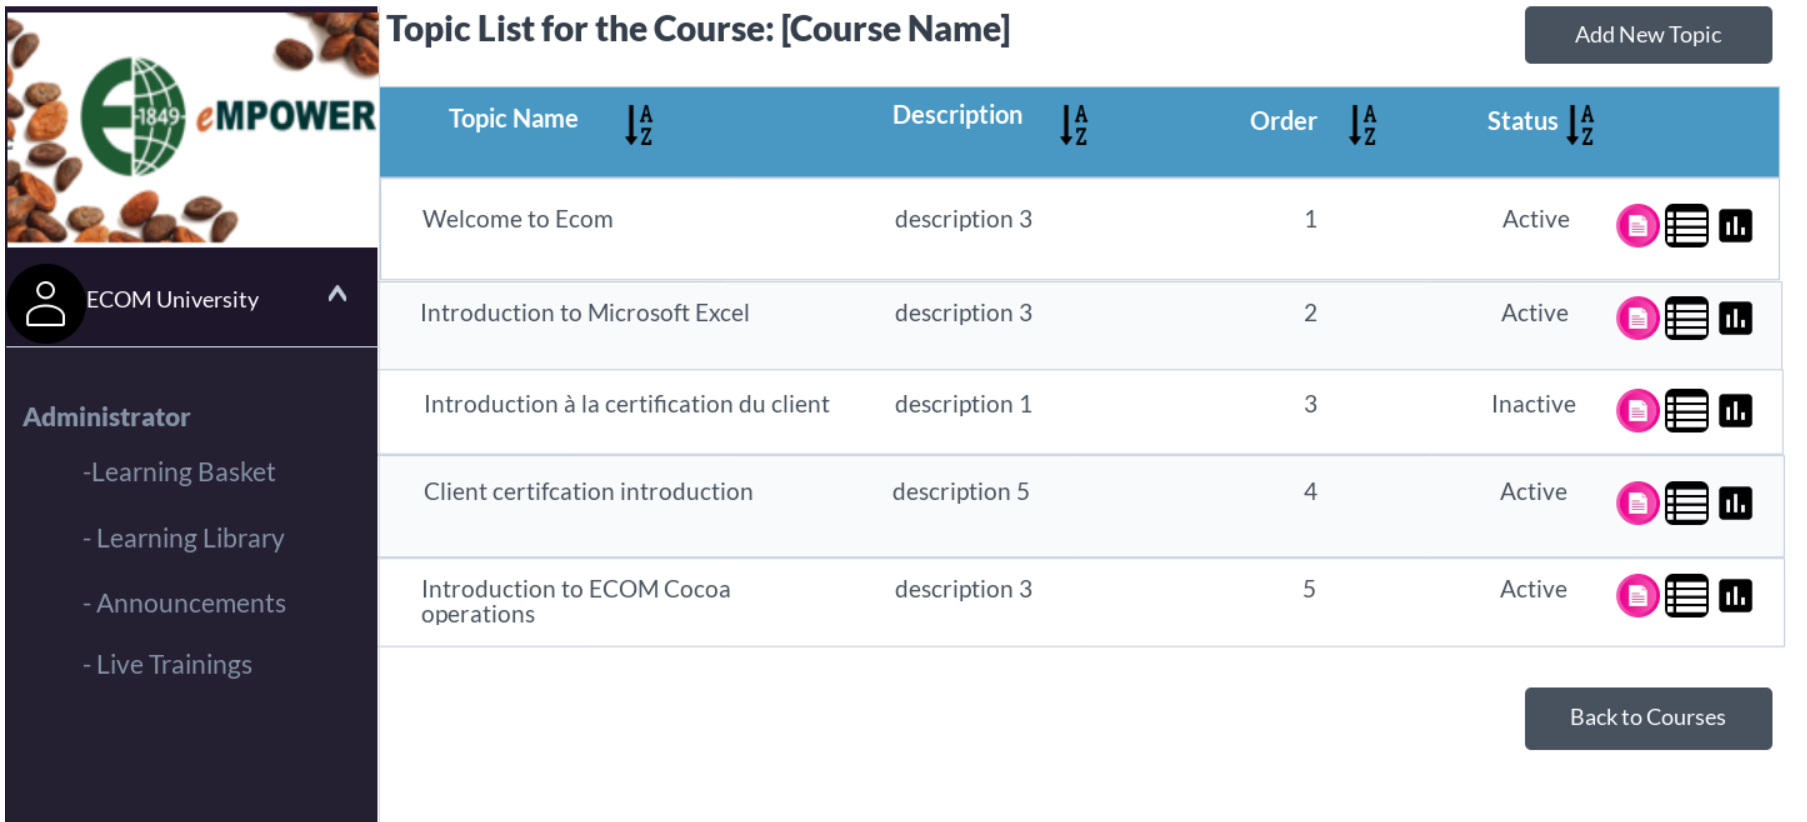Click the eMPOWER logo image
1807x822 pixels.
192,127
